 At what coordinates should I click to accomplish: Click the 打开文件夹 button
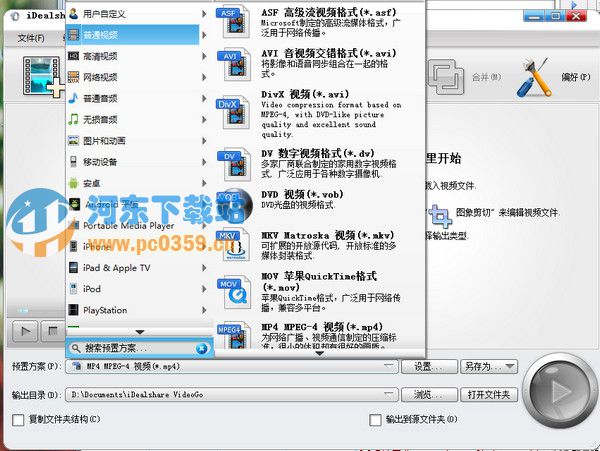pyautogui.click(x=489, y=394)
